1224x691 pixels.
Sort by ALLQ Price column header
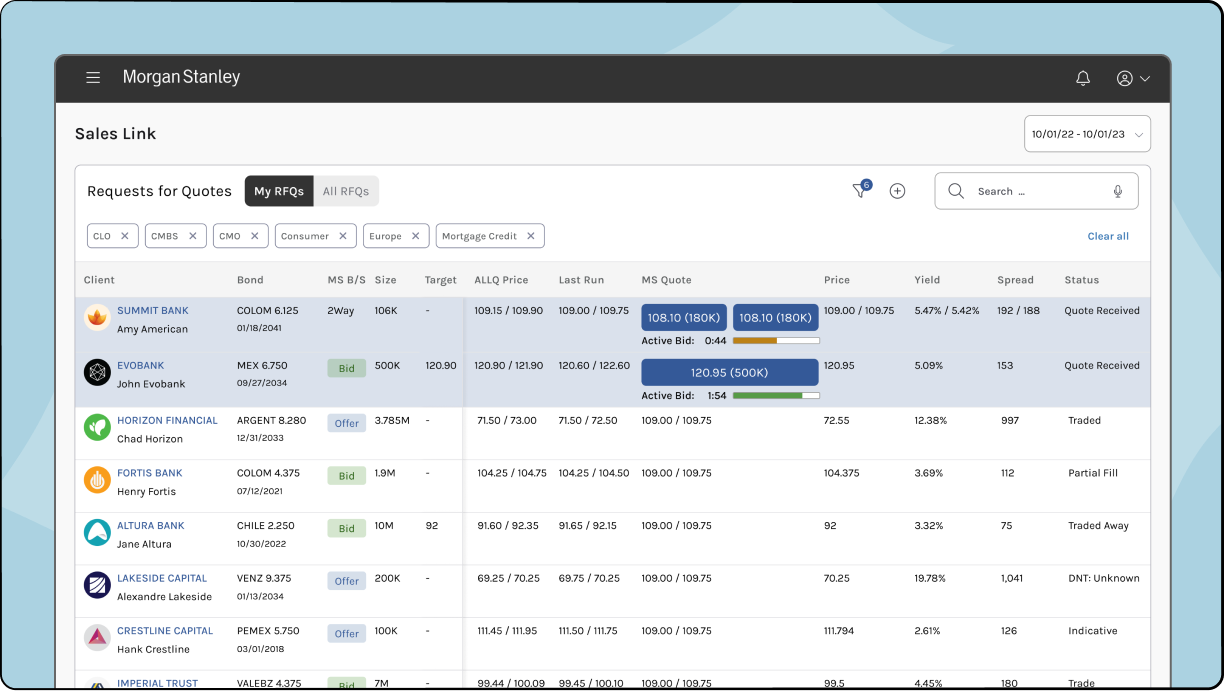tap(501, 280)
